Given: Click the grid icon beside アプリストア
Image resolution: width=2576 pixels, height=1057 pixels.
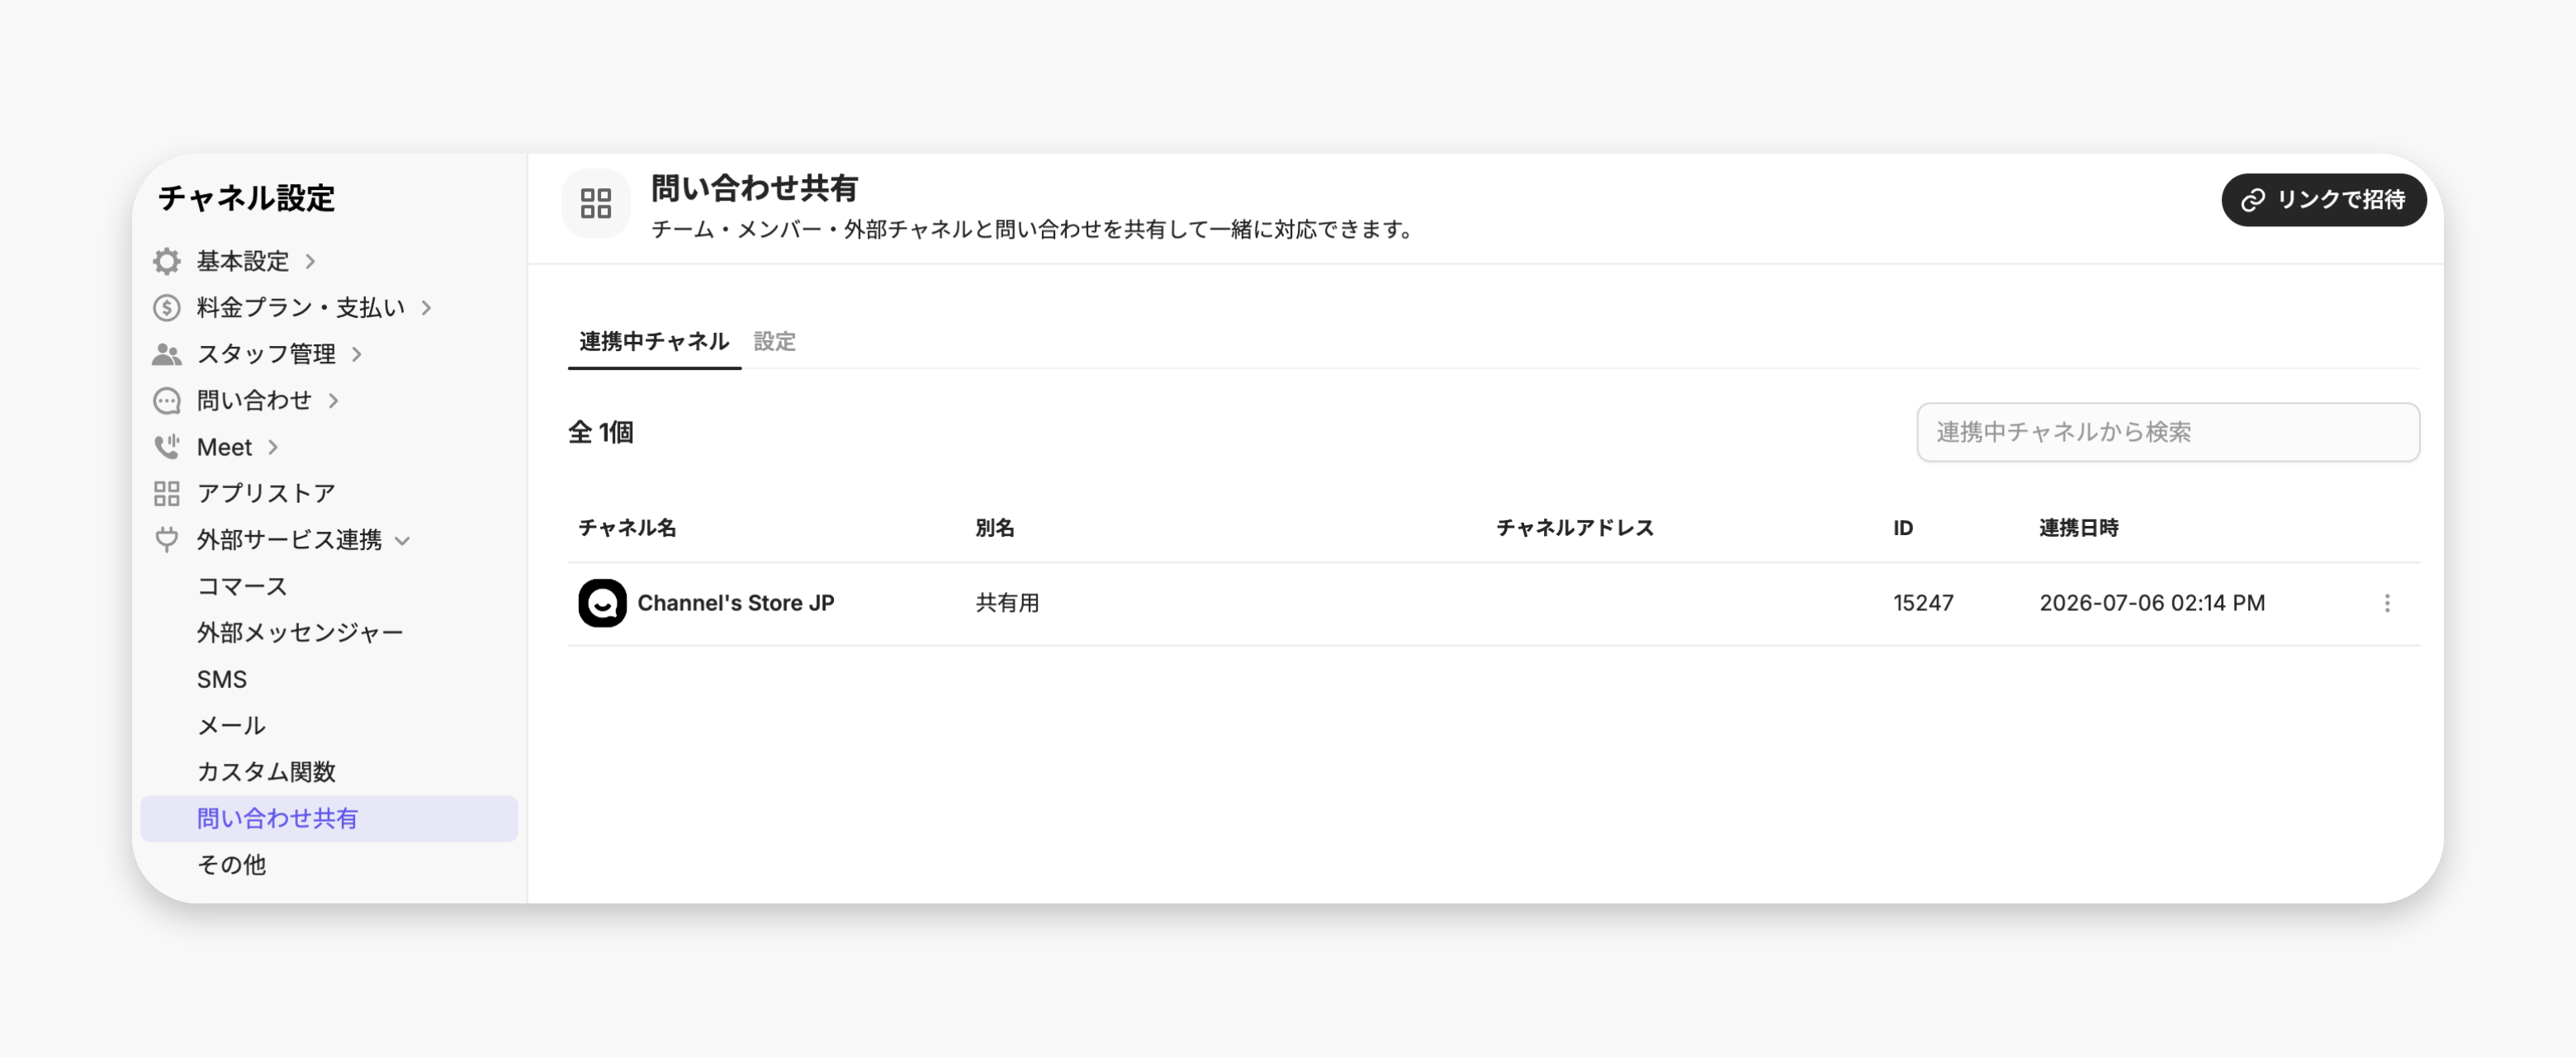Looking at the screenshot, I should click(x=167, y=493).
